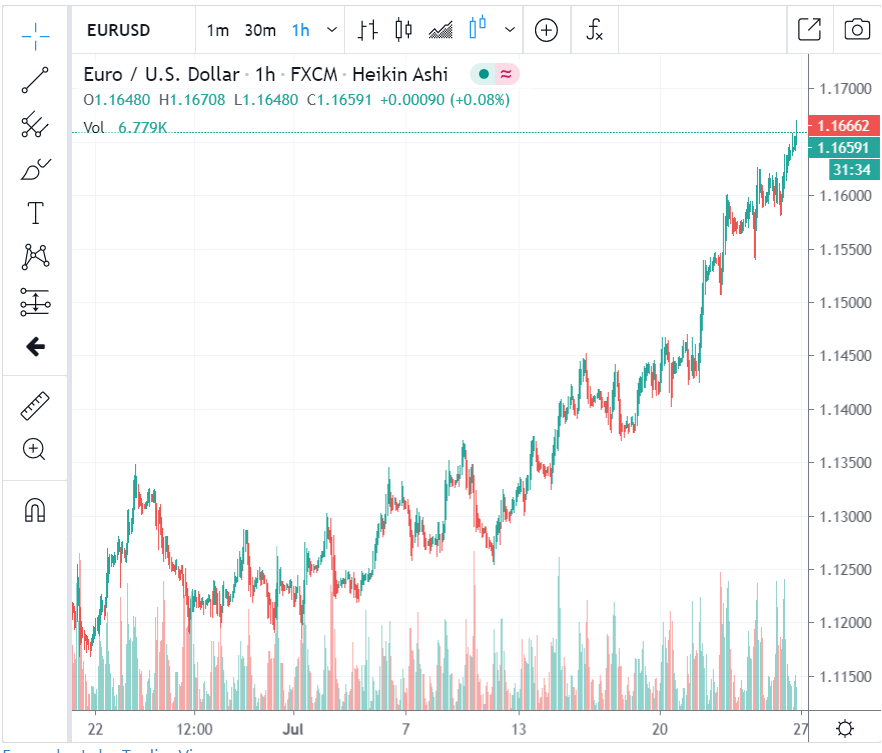Click the red 1.16662 price label
This screenshot has height=753, width=882.
(x=843, y=125)
